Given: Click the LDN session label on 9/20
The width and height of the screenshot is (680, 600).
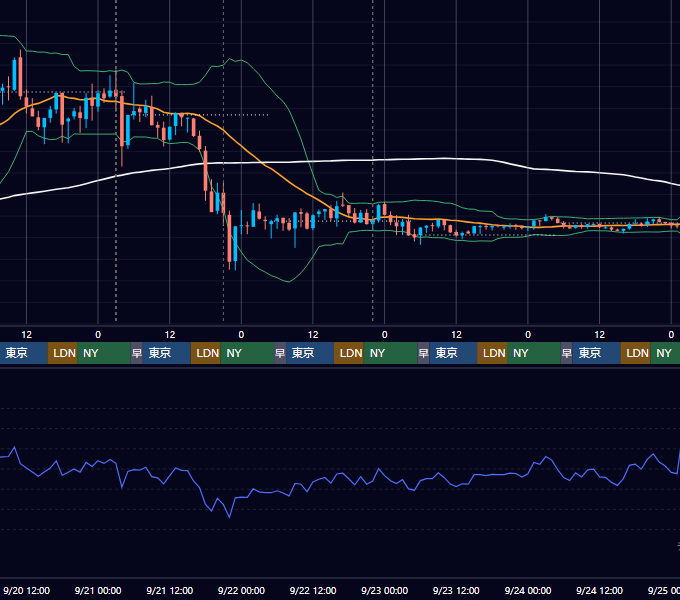Looking at the screenshot, I should click(x=64, y=353).
